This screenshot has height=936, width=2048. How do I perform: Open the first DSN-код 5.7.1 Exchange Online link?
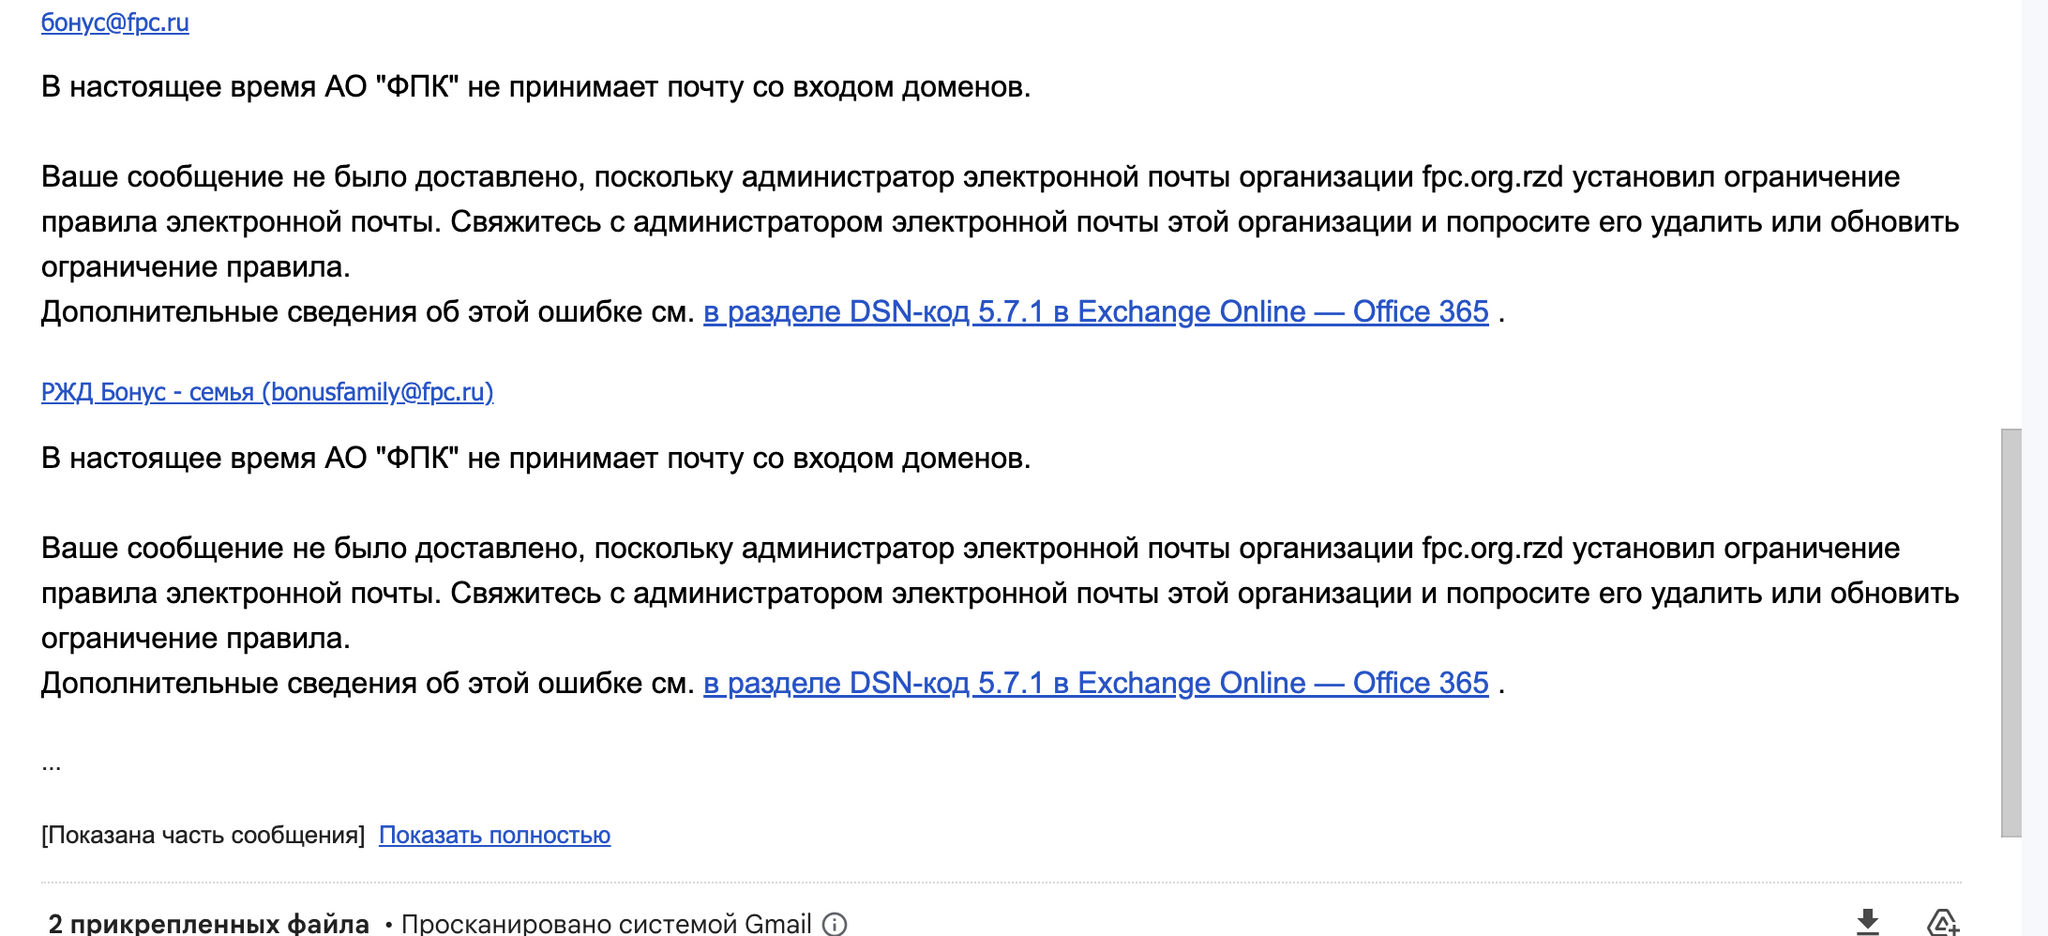coord(1096,312)
